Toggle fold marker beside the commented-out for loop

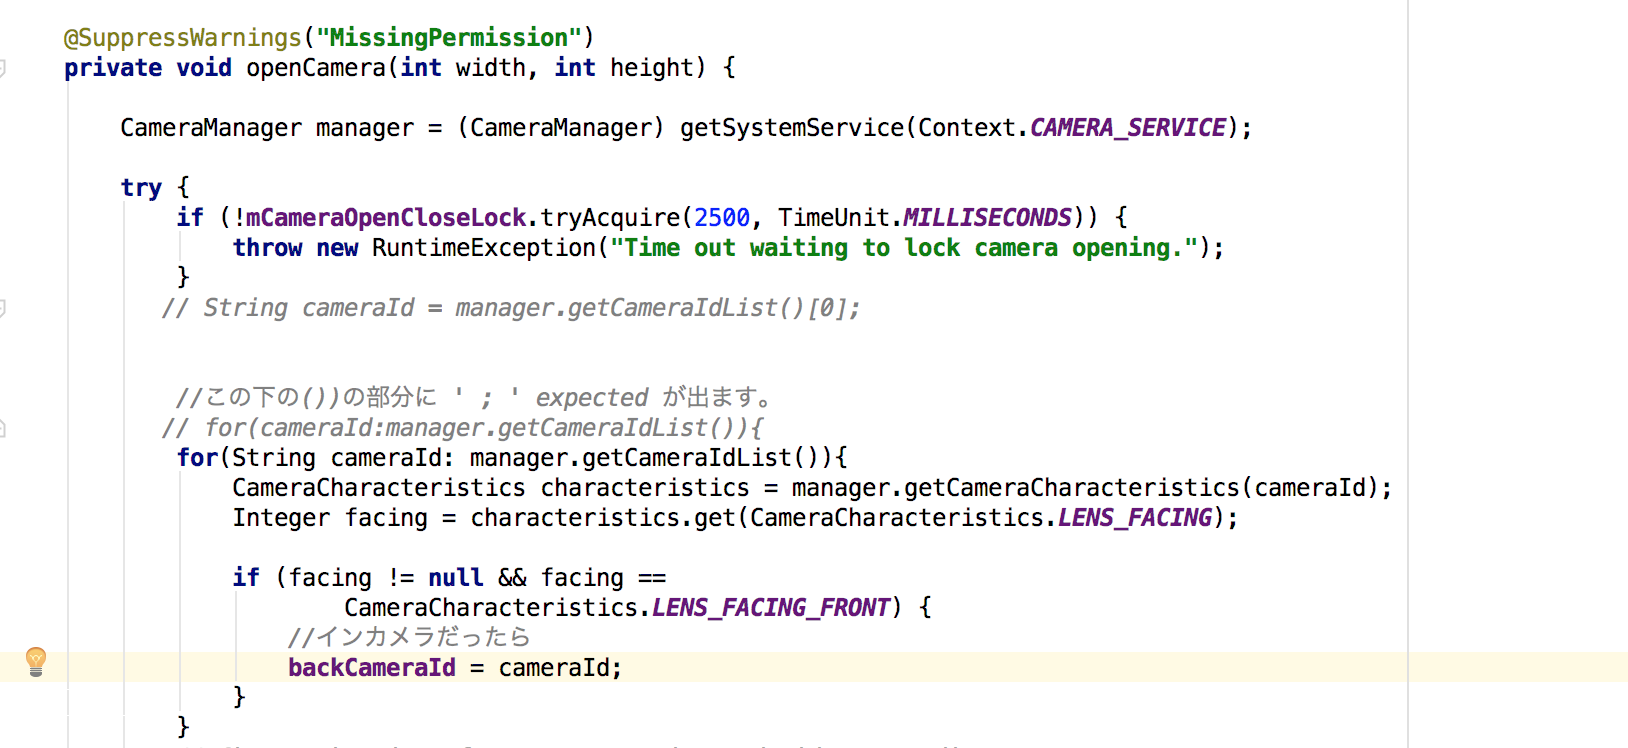tap(3, 428)
